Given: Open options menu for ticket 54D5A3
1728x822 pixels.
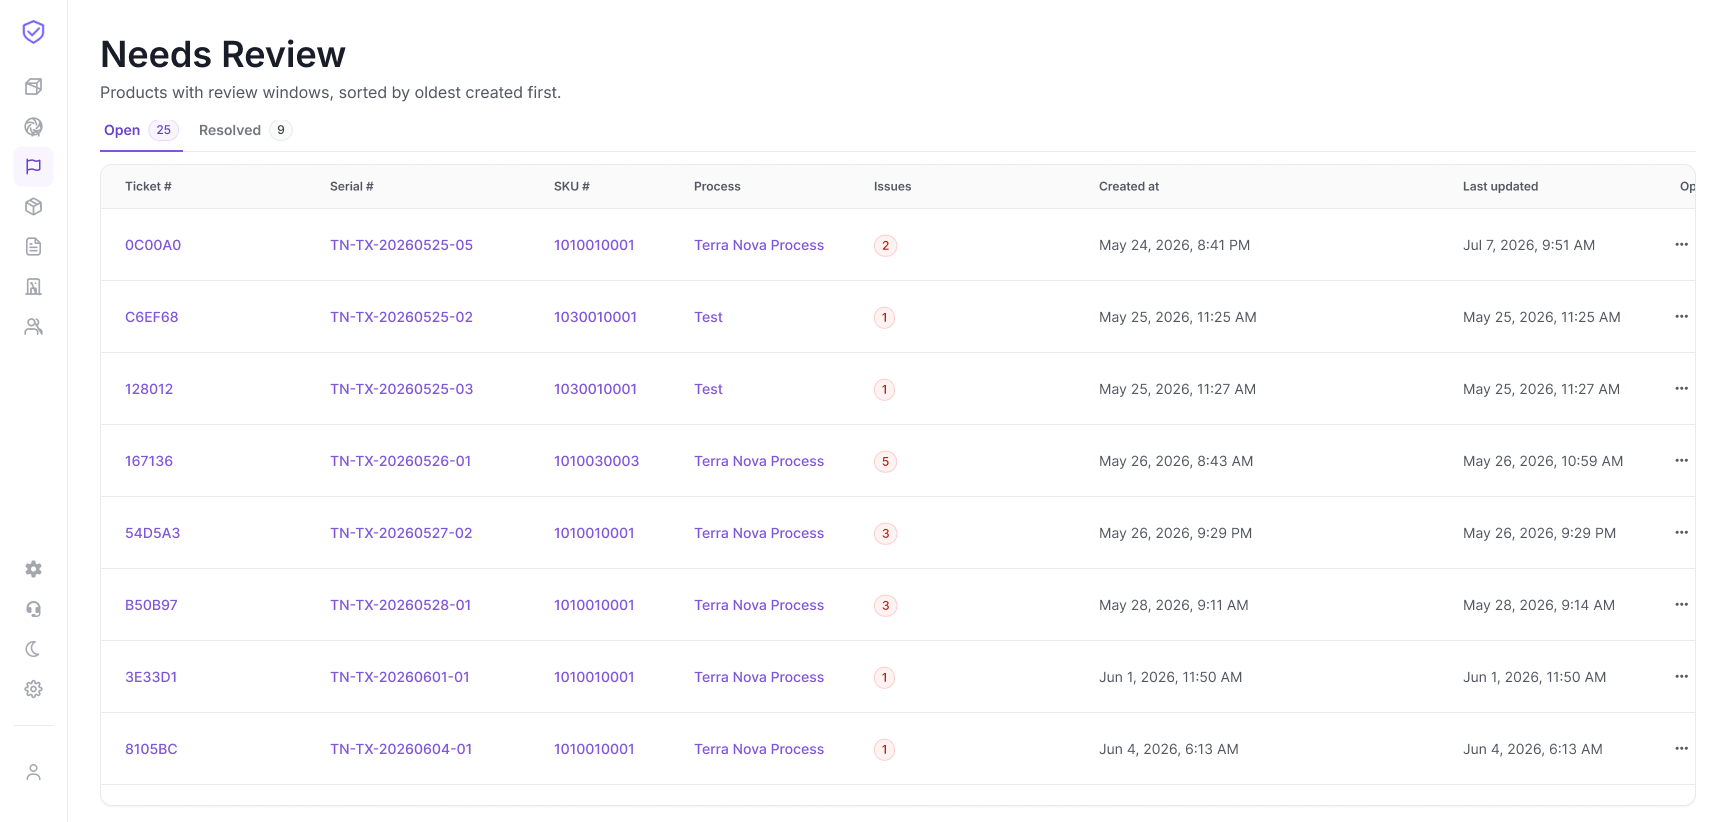Looking at the screenshot, I should click(x=1681, y=533).
